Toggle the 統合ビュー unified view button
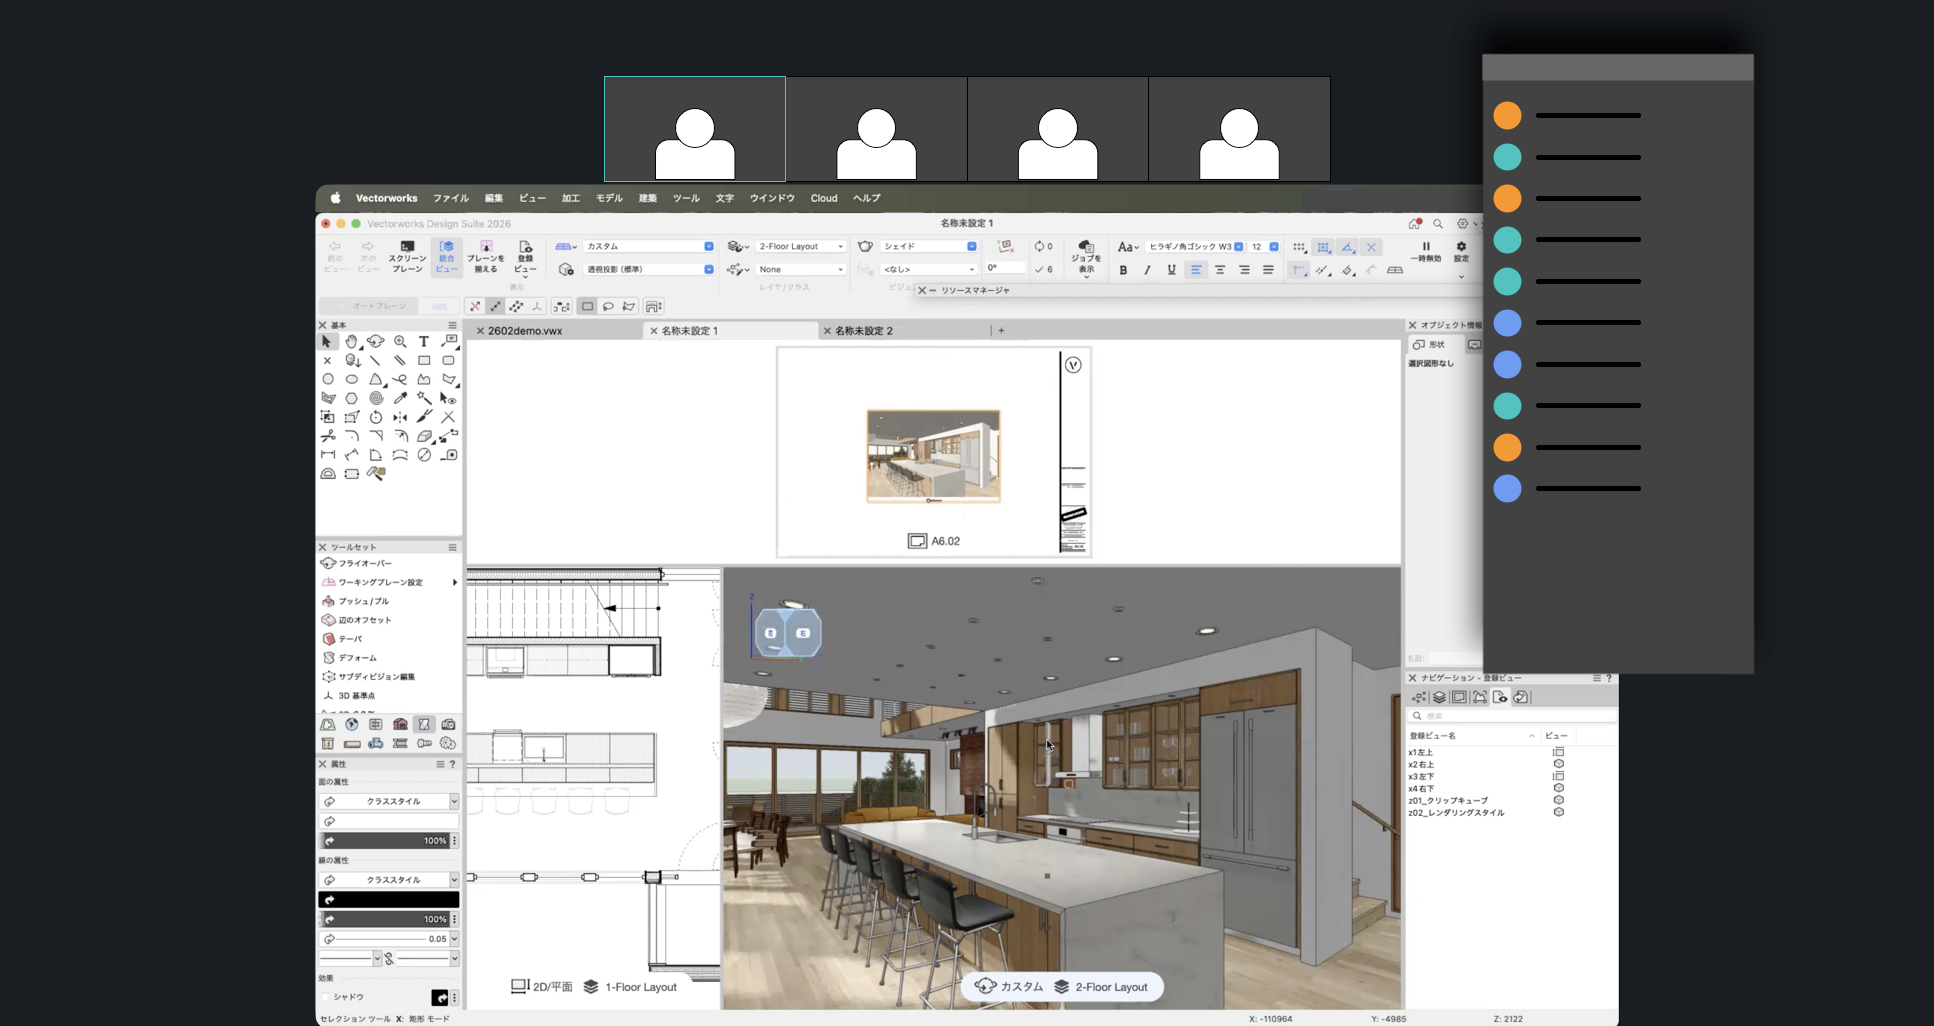The height and width of the screenshot is (1026, 1934). pos(446,256)
